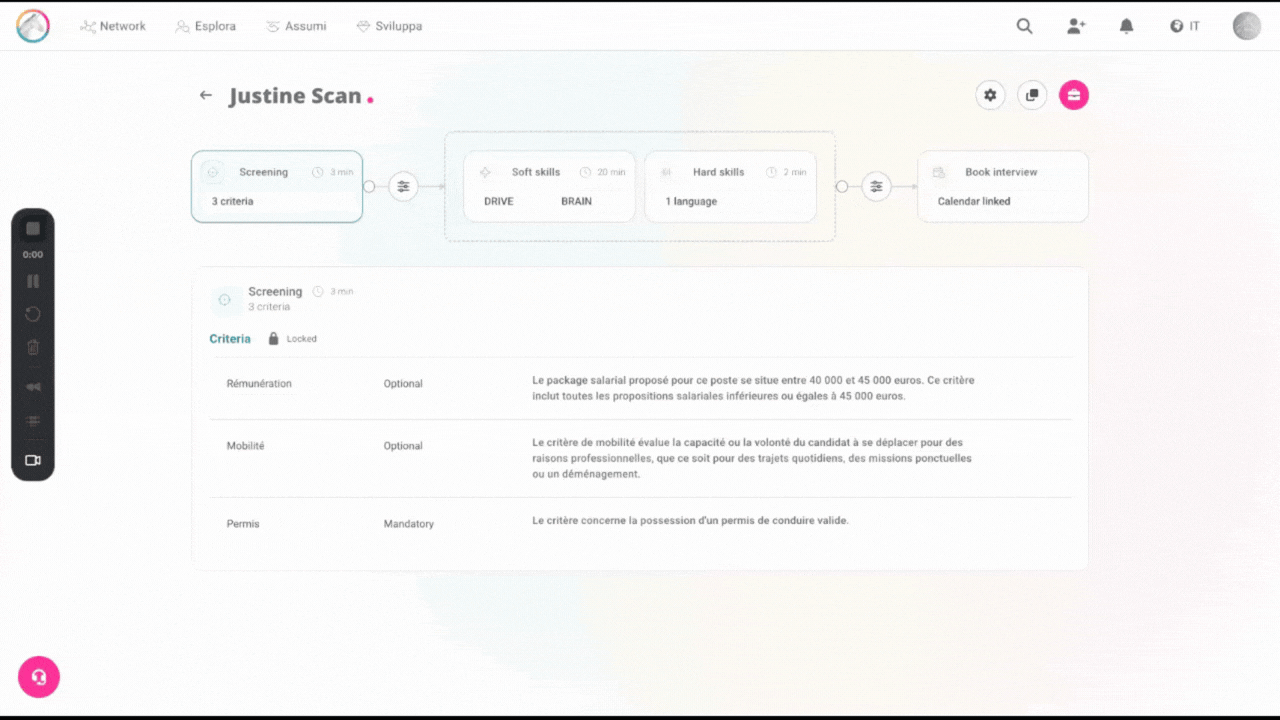This screenshot has height=720, width=1280.
Task: Toggle the camera in recording toolbar
Action: click(33, 460)
